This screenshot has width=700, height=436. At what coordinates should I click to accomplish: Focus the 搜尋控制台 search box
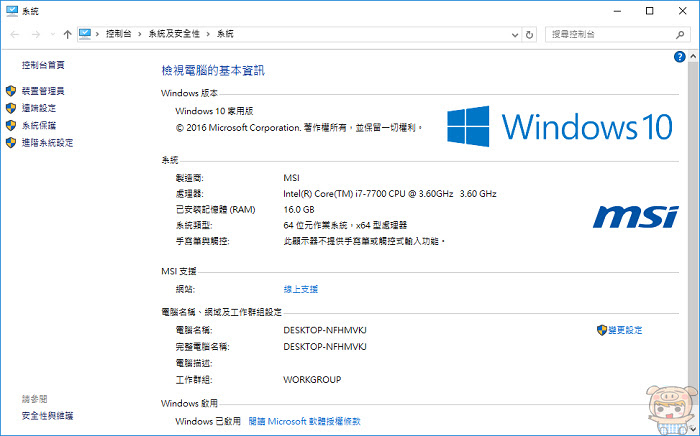(618, 34)
